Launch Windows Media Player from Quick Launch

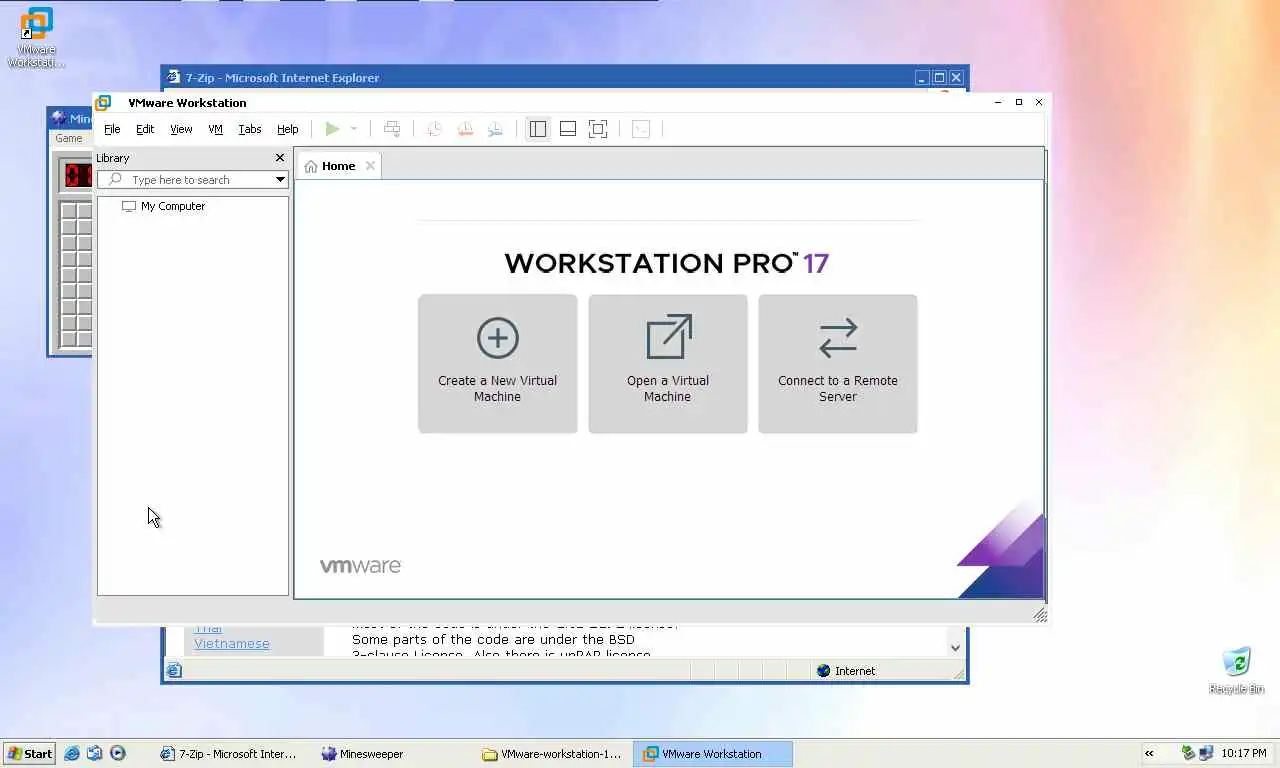pos(117,754)
